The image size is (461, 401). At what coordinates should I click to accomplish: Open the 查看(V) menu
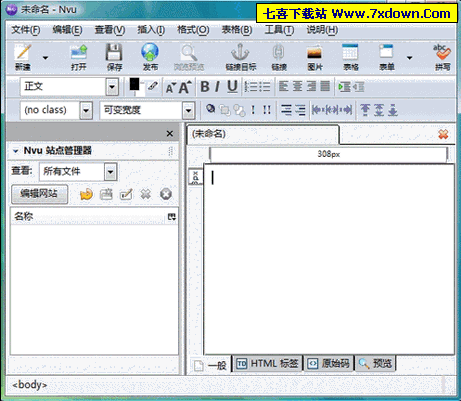pyautogui.click(x=110, y=30)
